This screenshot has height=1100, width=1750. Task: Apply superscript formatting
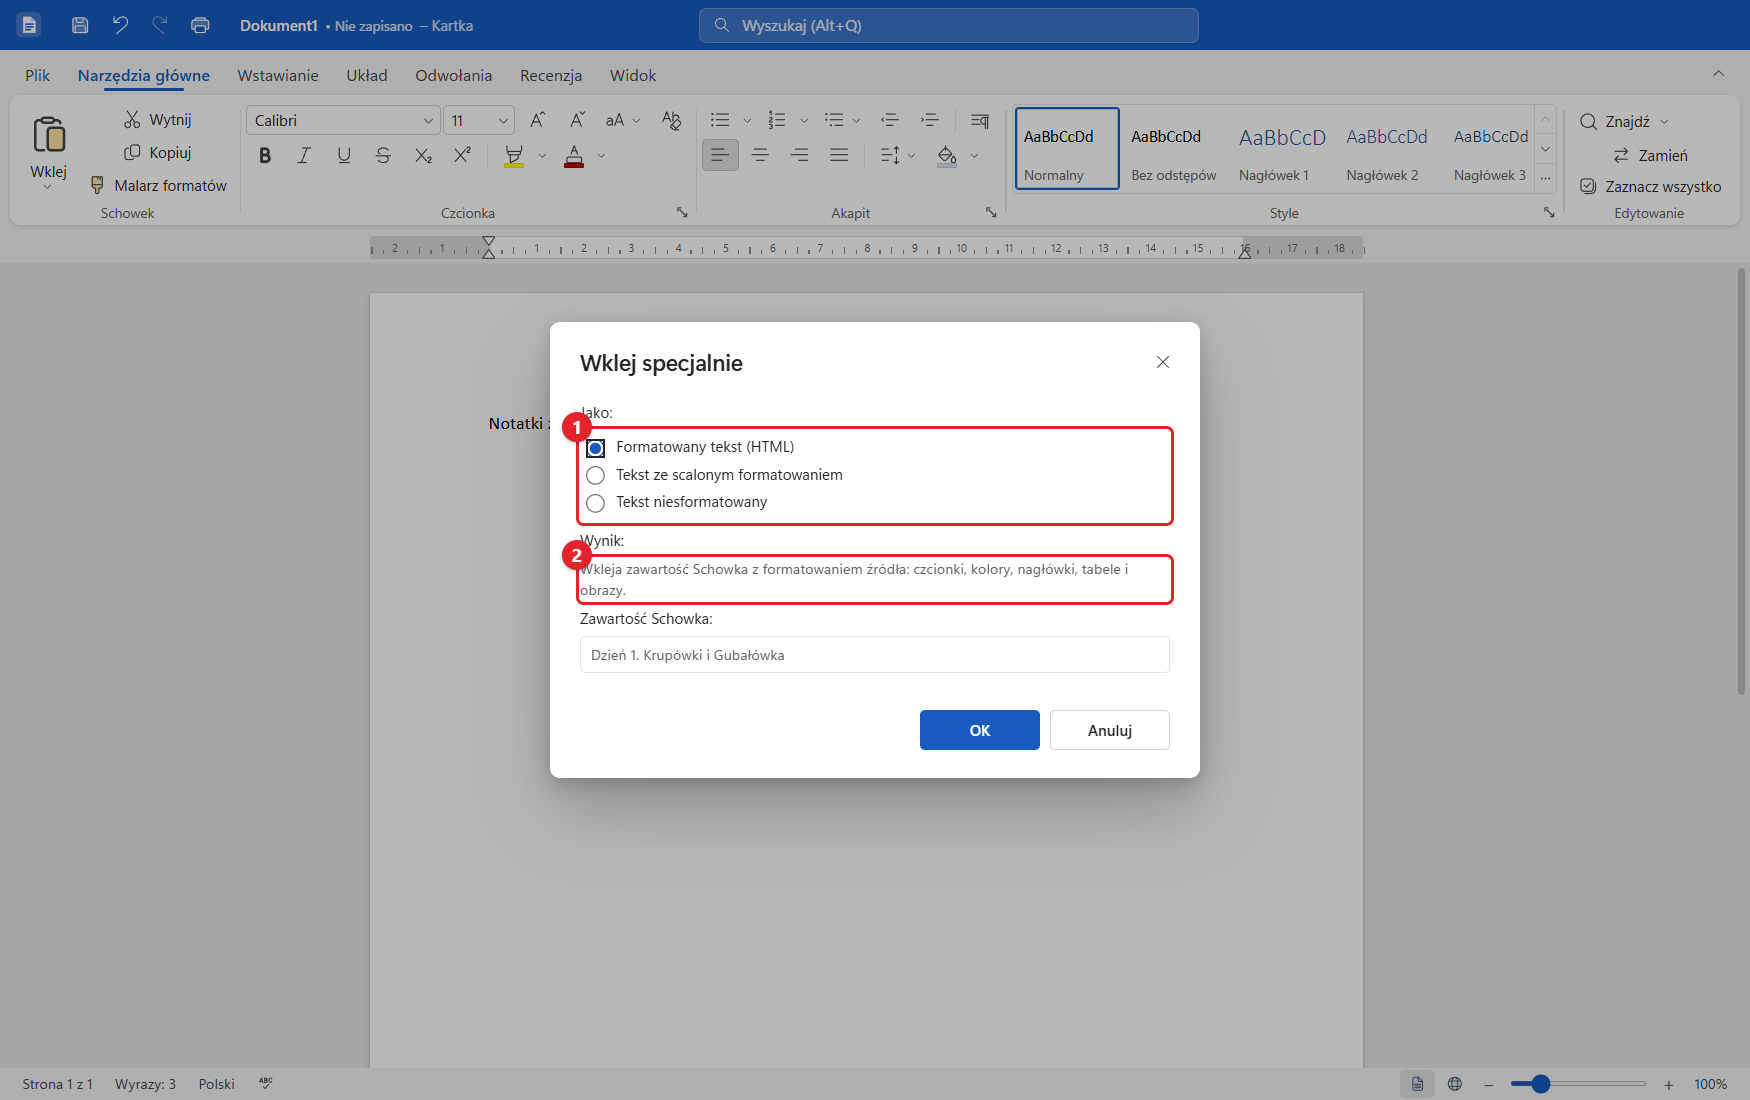(x=462, y=155)
